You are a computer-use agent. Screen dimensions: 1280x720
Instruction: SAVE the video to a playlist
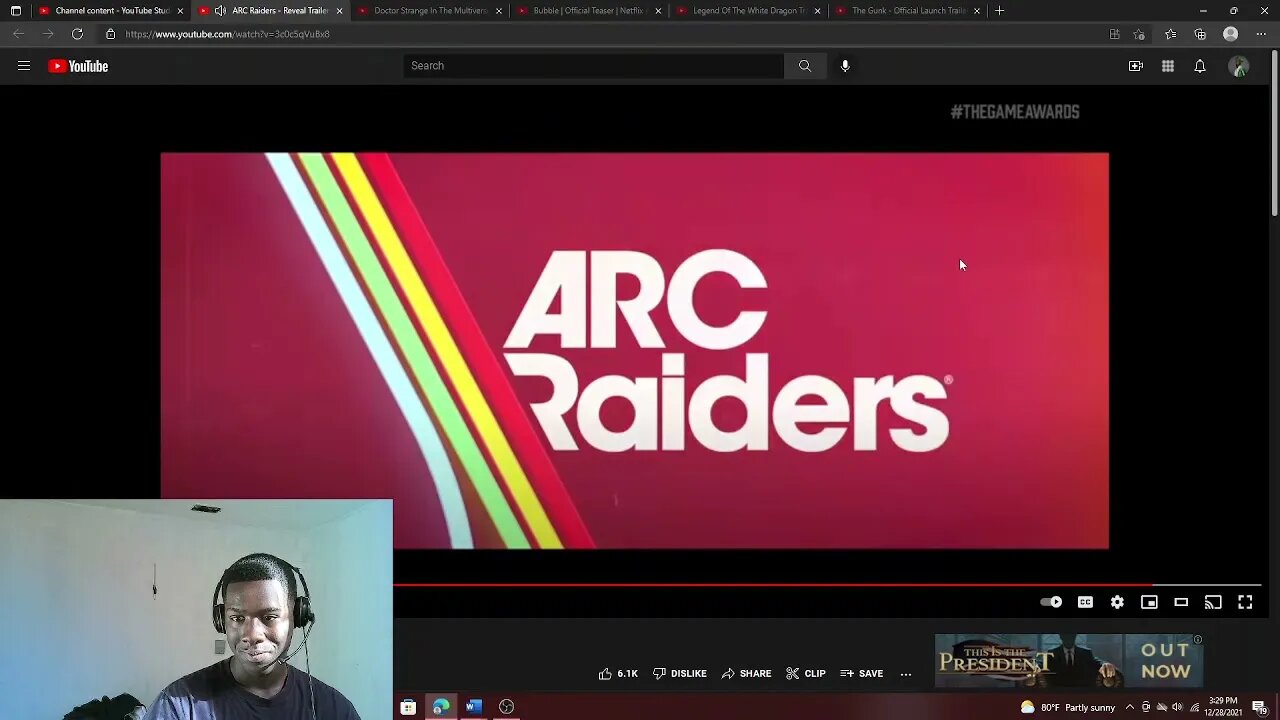862,674
